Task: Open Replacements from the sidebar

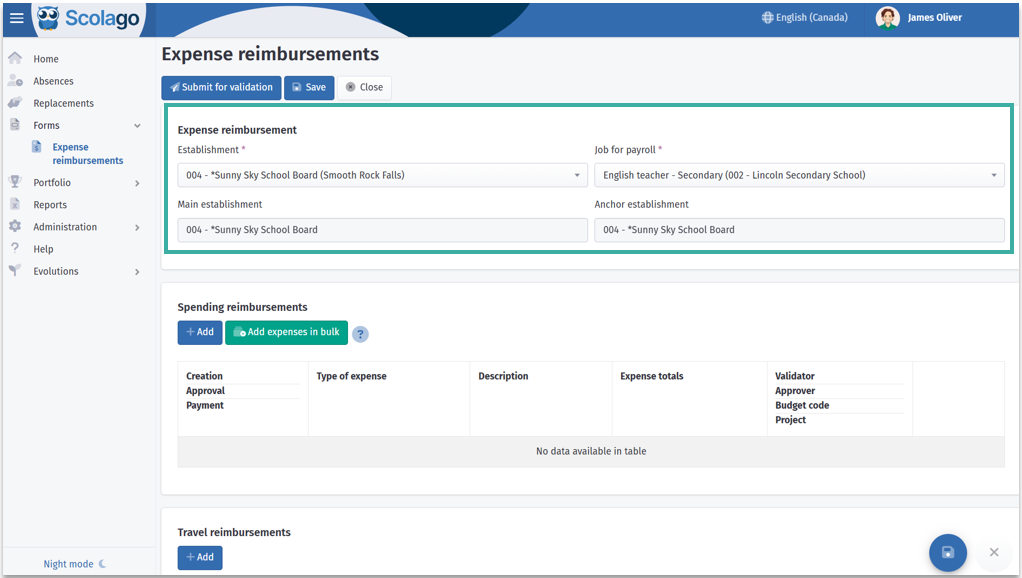Action: tap(63, 103)
